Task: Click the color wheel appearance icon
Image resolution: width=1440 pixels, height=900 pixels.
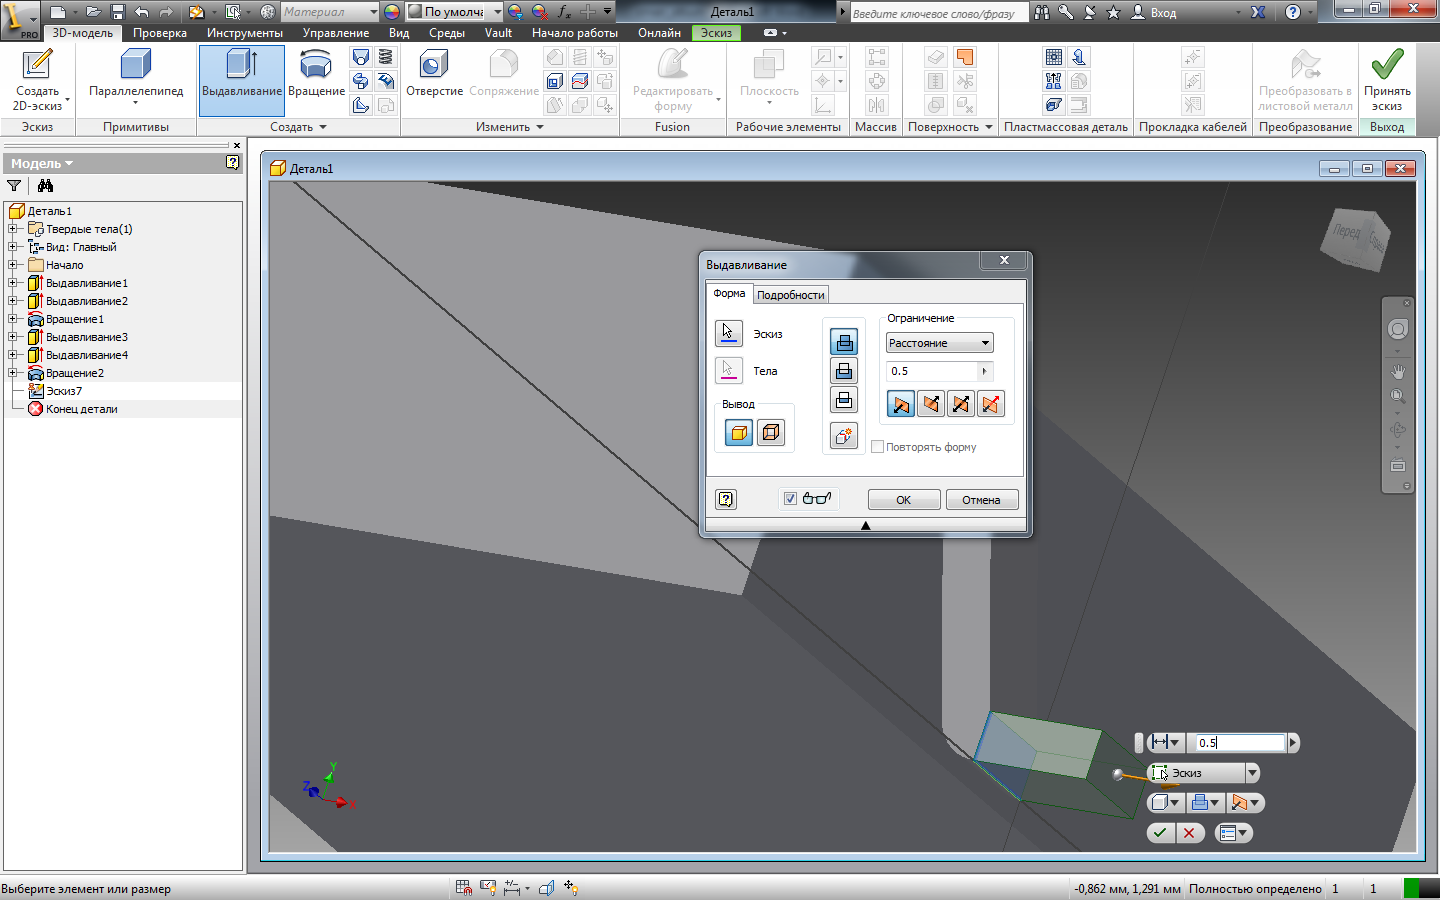Action: [392, 12]
